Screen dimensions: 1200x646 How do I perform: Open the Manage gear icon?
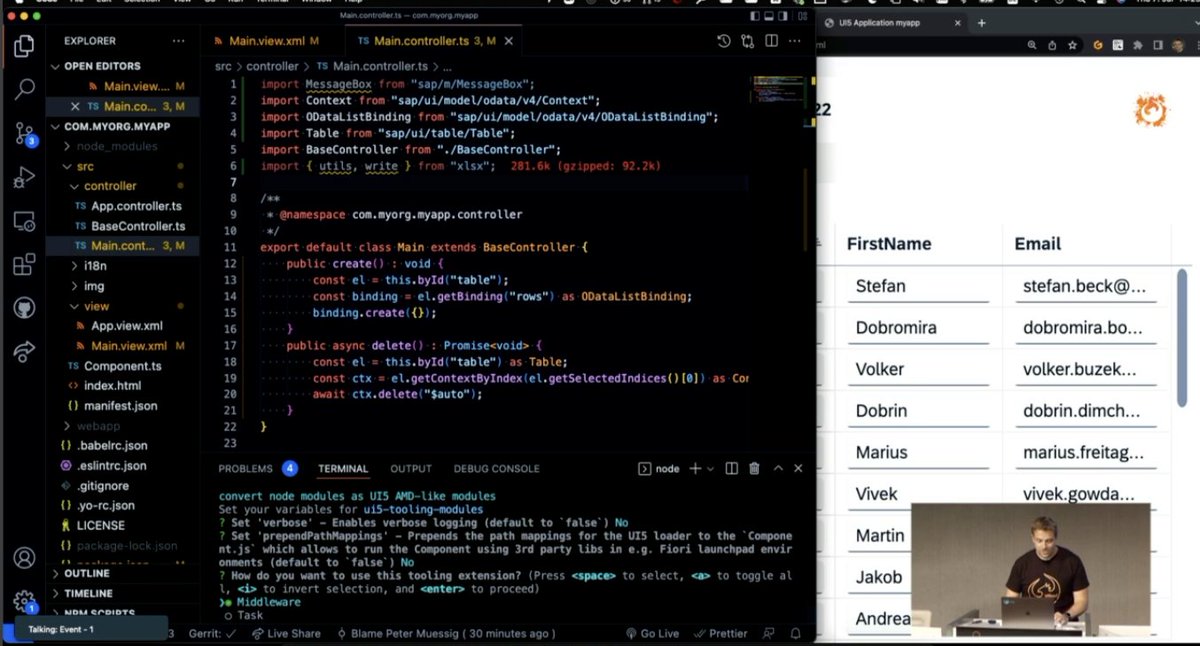coord(24,601)
